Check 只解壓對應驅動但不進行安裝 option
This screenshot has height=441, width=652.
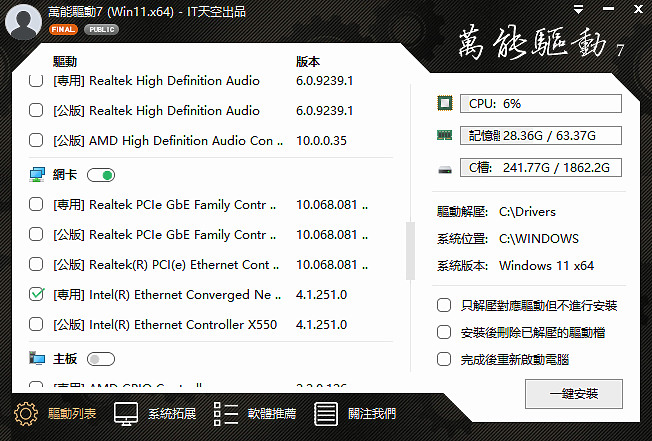click(x=444, y=305)
